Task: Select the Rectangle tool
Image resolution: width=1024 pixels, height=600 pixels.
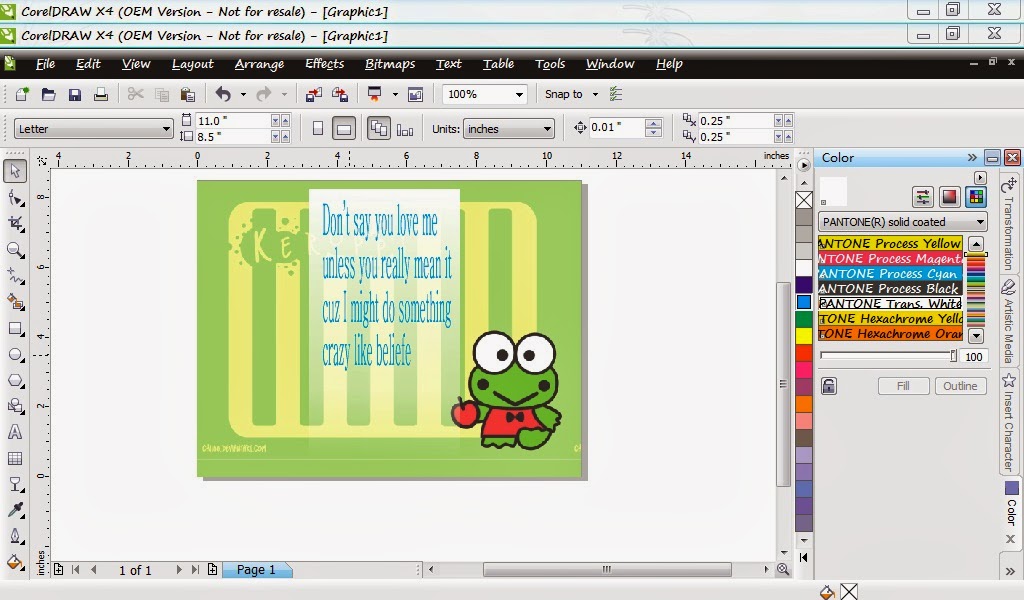Action: pyautogui.click(x=15, y=328)
